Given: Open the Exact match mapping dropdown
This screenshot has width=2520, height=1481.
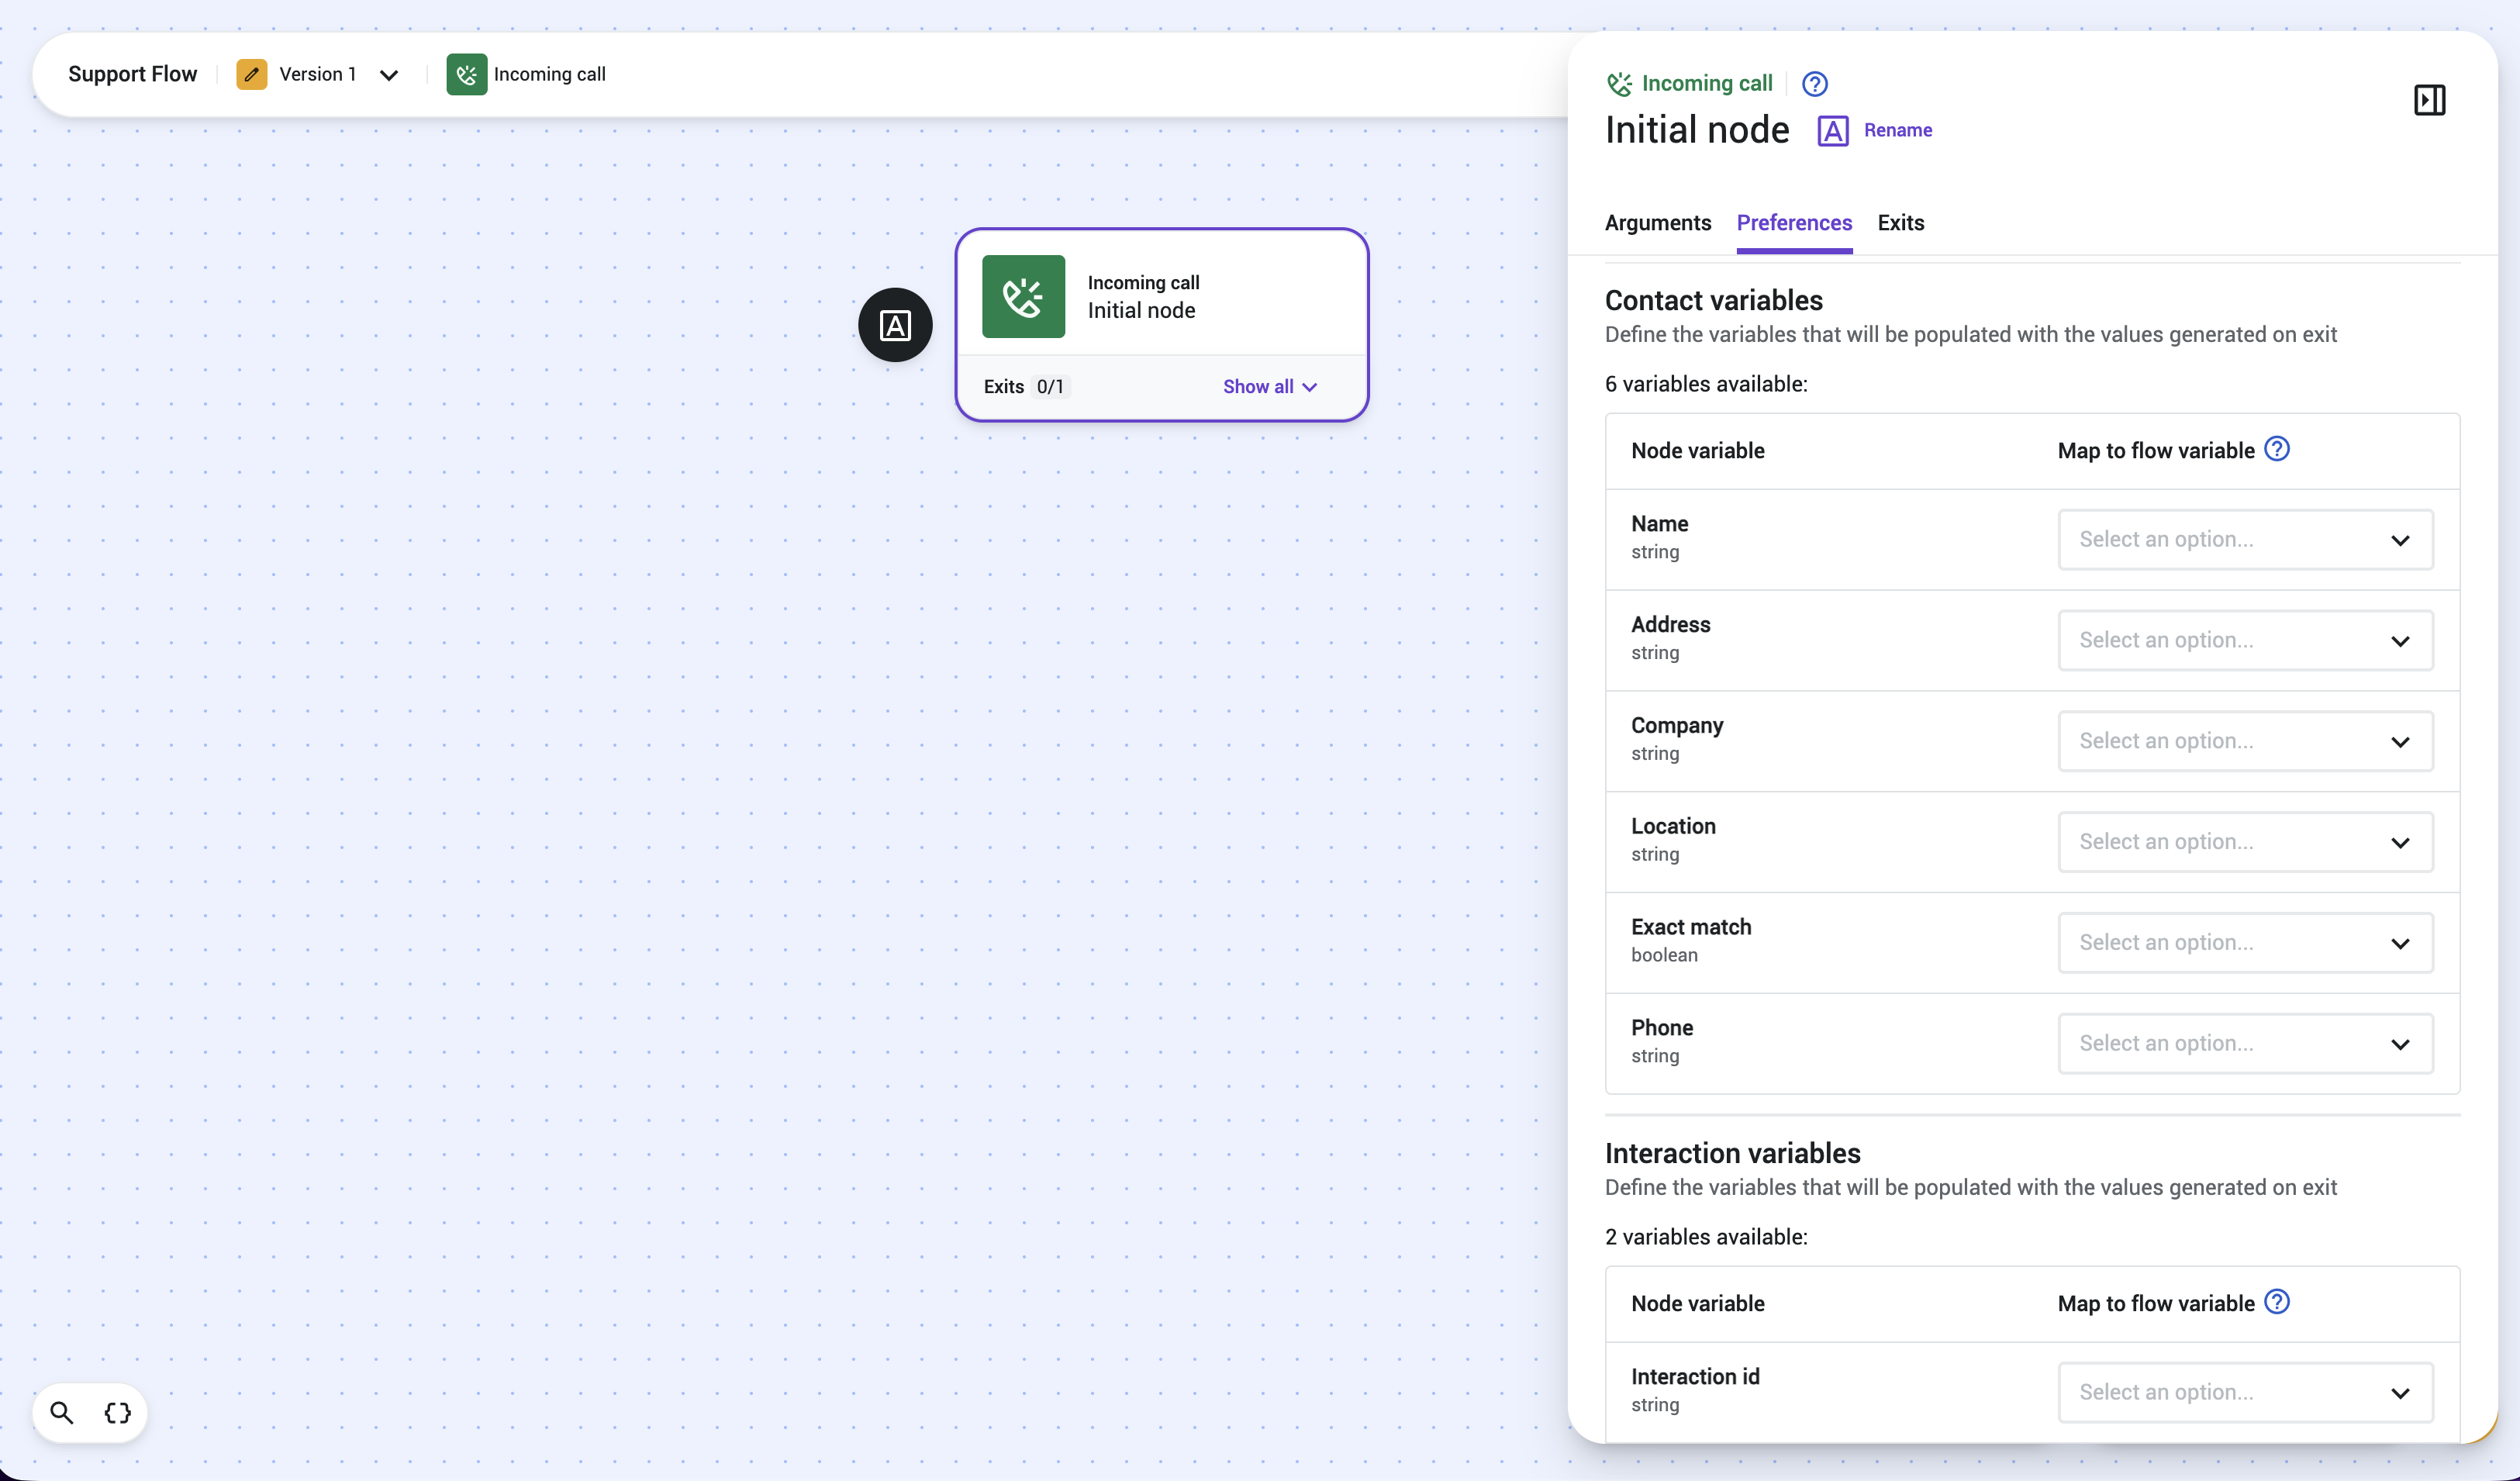Looking at the screenshot, I should 2245,943.
